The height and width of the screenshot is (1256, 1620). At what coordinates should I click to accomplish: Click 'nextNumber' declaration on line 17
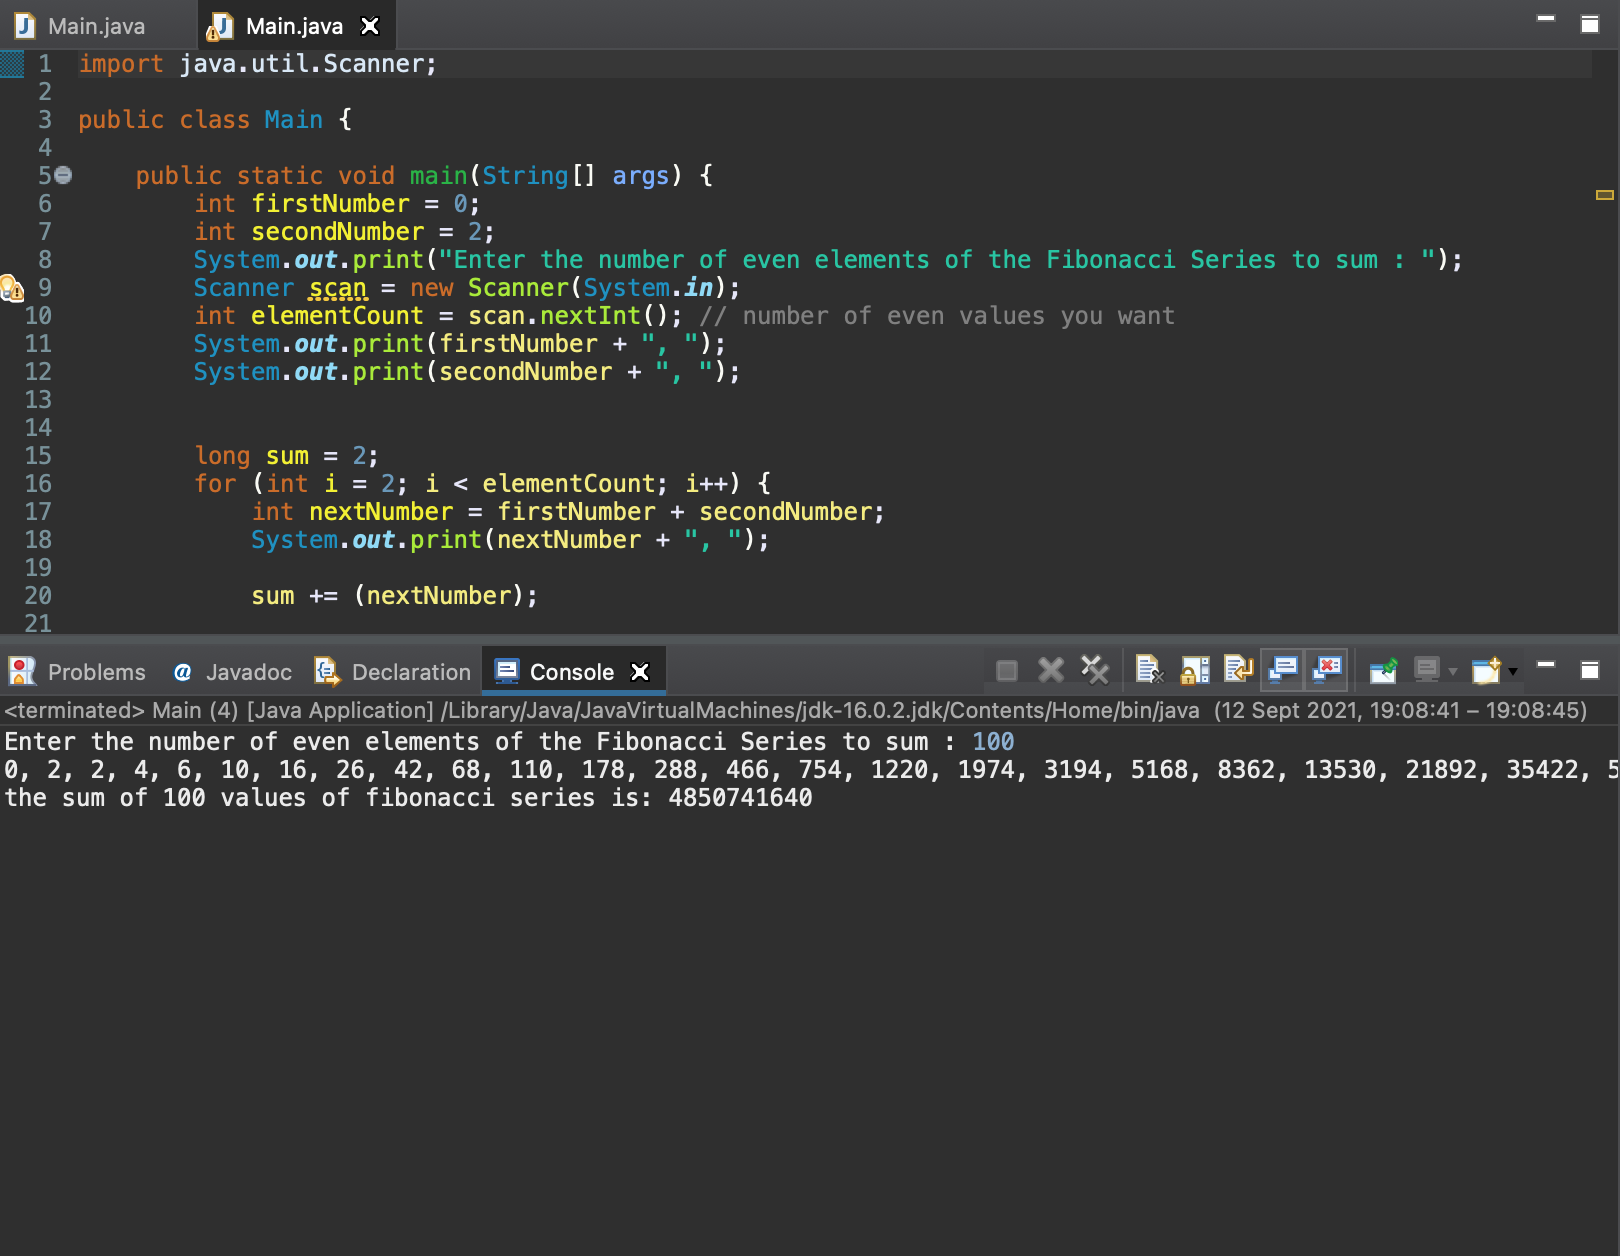[381, 512]
